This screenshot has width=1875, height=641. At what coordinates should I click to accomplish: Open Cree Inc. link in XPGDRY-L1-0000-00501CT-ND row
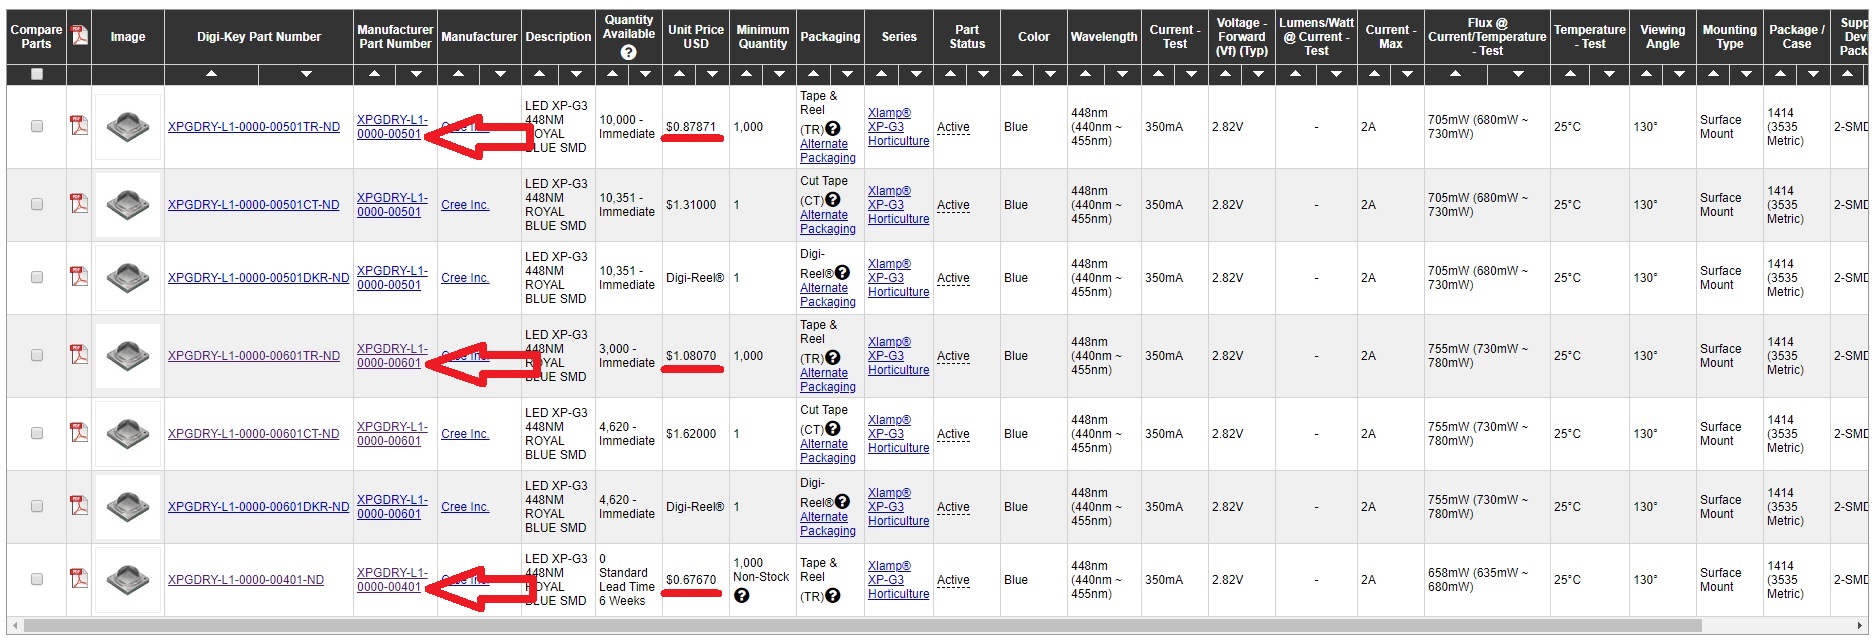(x=465, y=205)
